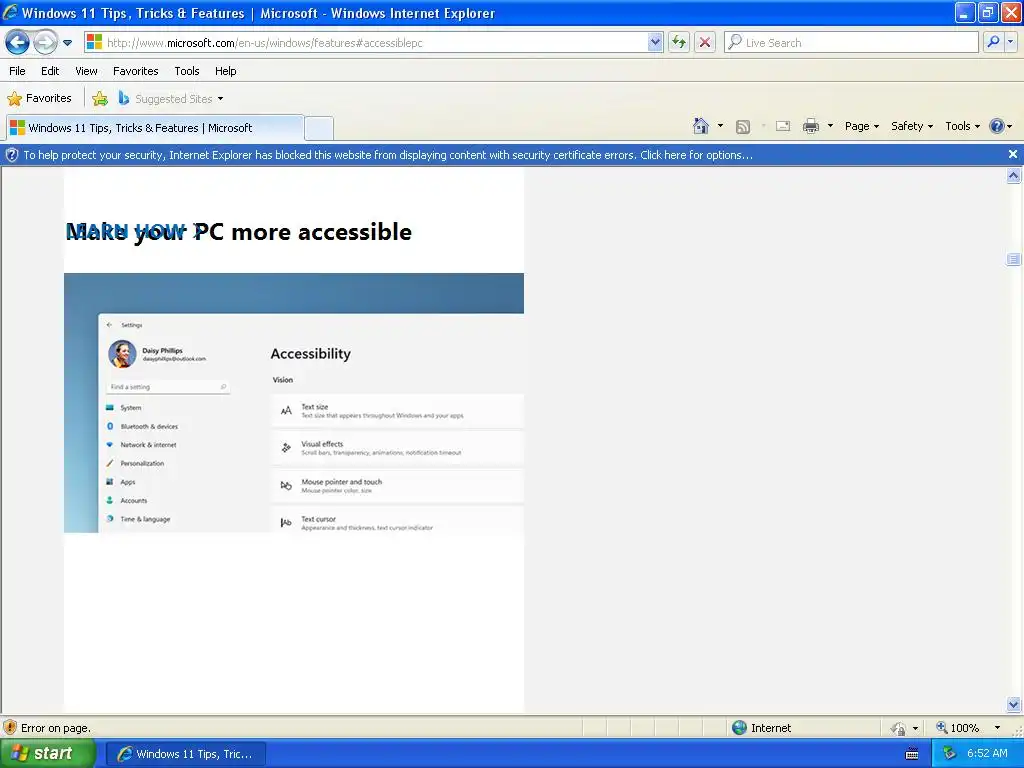Open the recent pages dropdown arrow
The width and height of the screenshot is (1024, 768).
pos(67,43)
